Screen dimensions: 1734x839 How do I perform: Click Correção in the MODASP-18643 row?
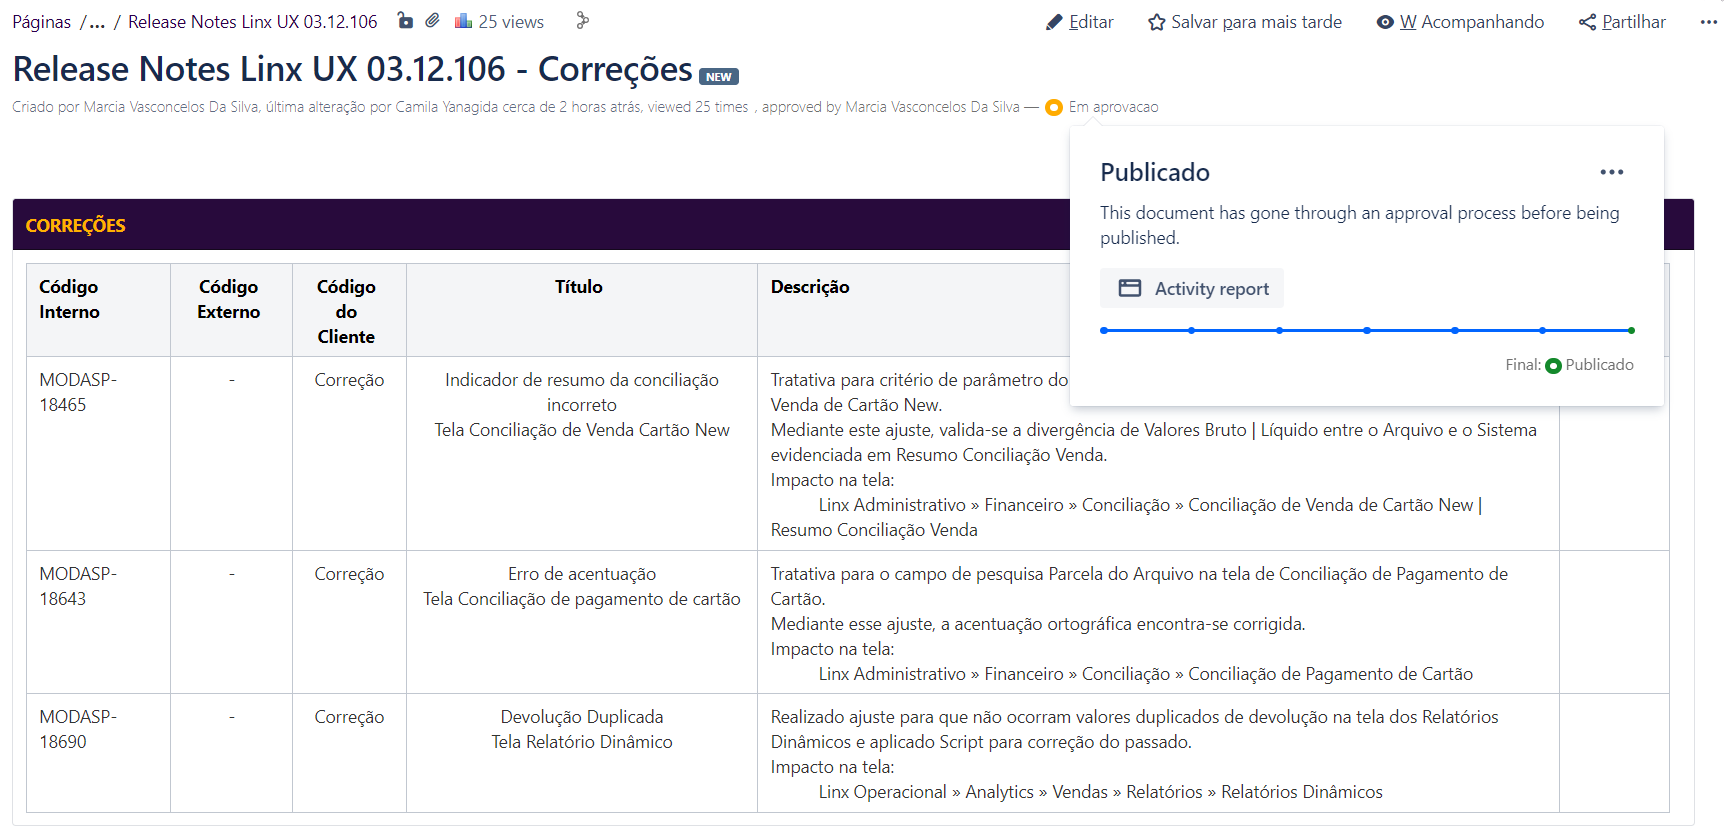pos(349,574)
